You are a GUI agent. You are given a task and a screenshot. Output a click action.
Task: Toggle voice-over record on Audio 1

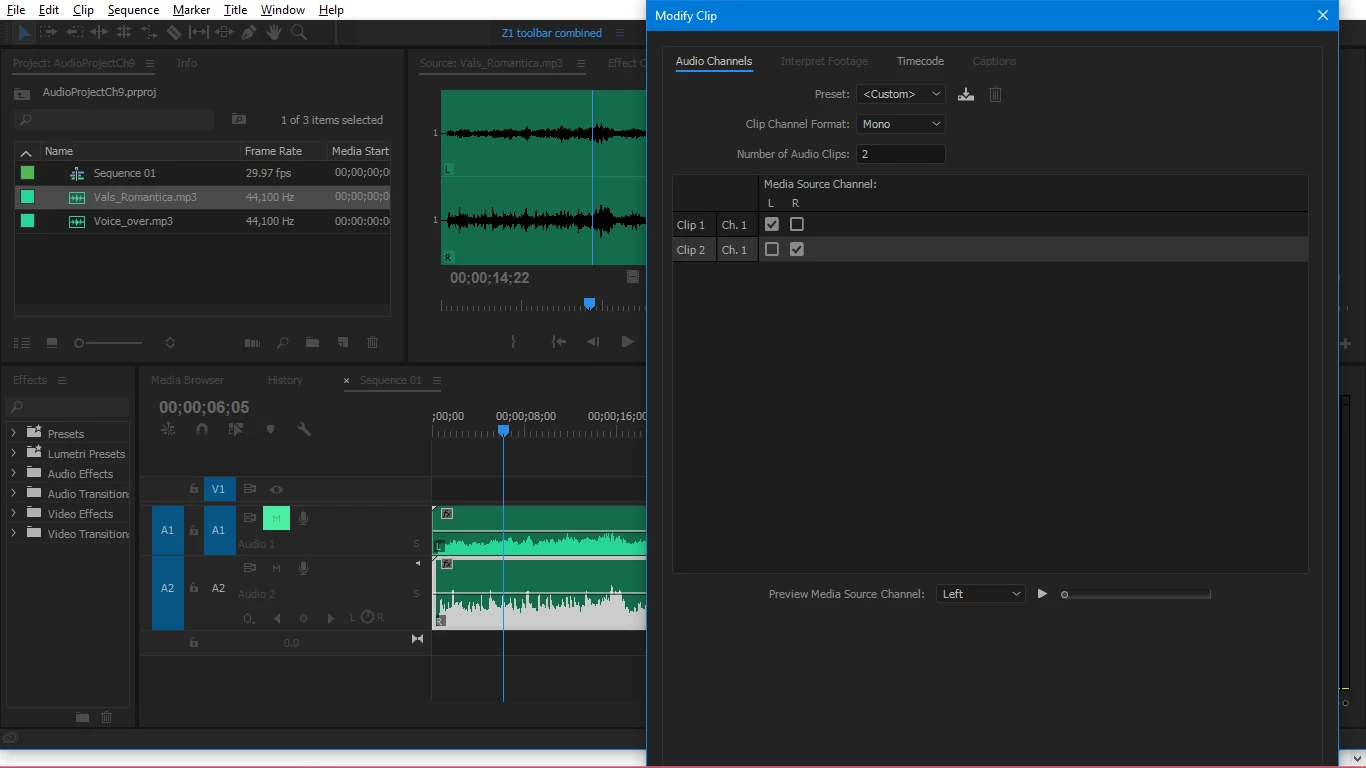(303, 518)
